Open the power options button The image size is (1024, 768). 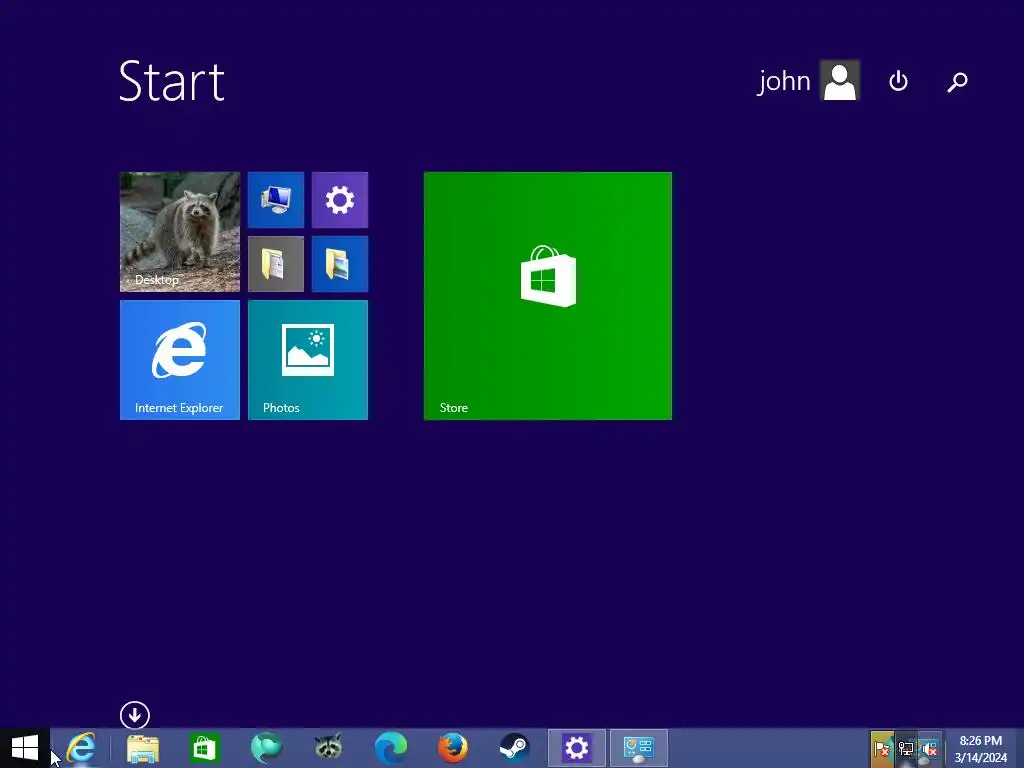(898, 81)
